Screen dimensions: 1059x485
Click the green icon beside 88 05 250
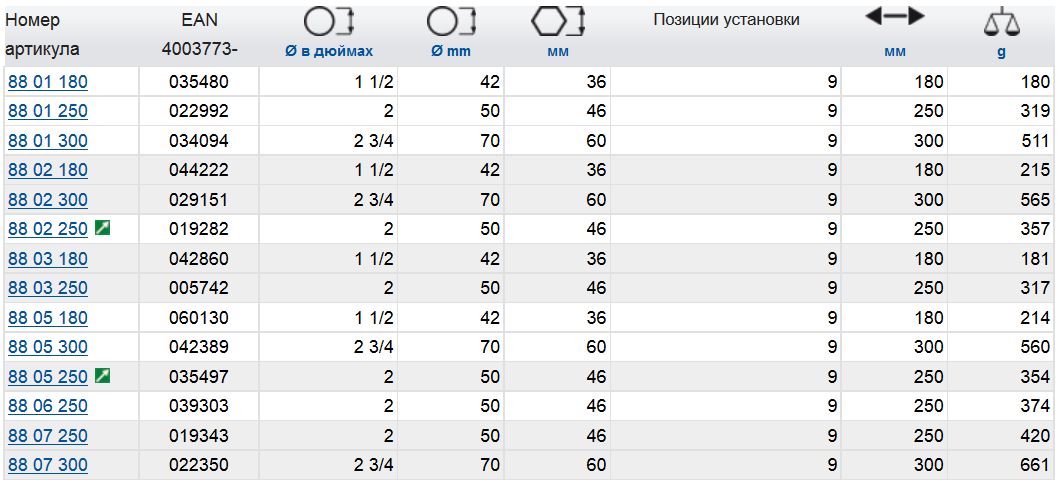[x=103, y=376]
